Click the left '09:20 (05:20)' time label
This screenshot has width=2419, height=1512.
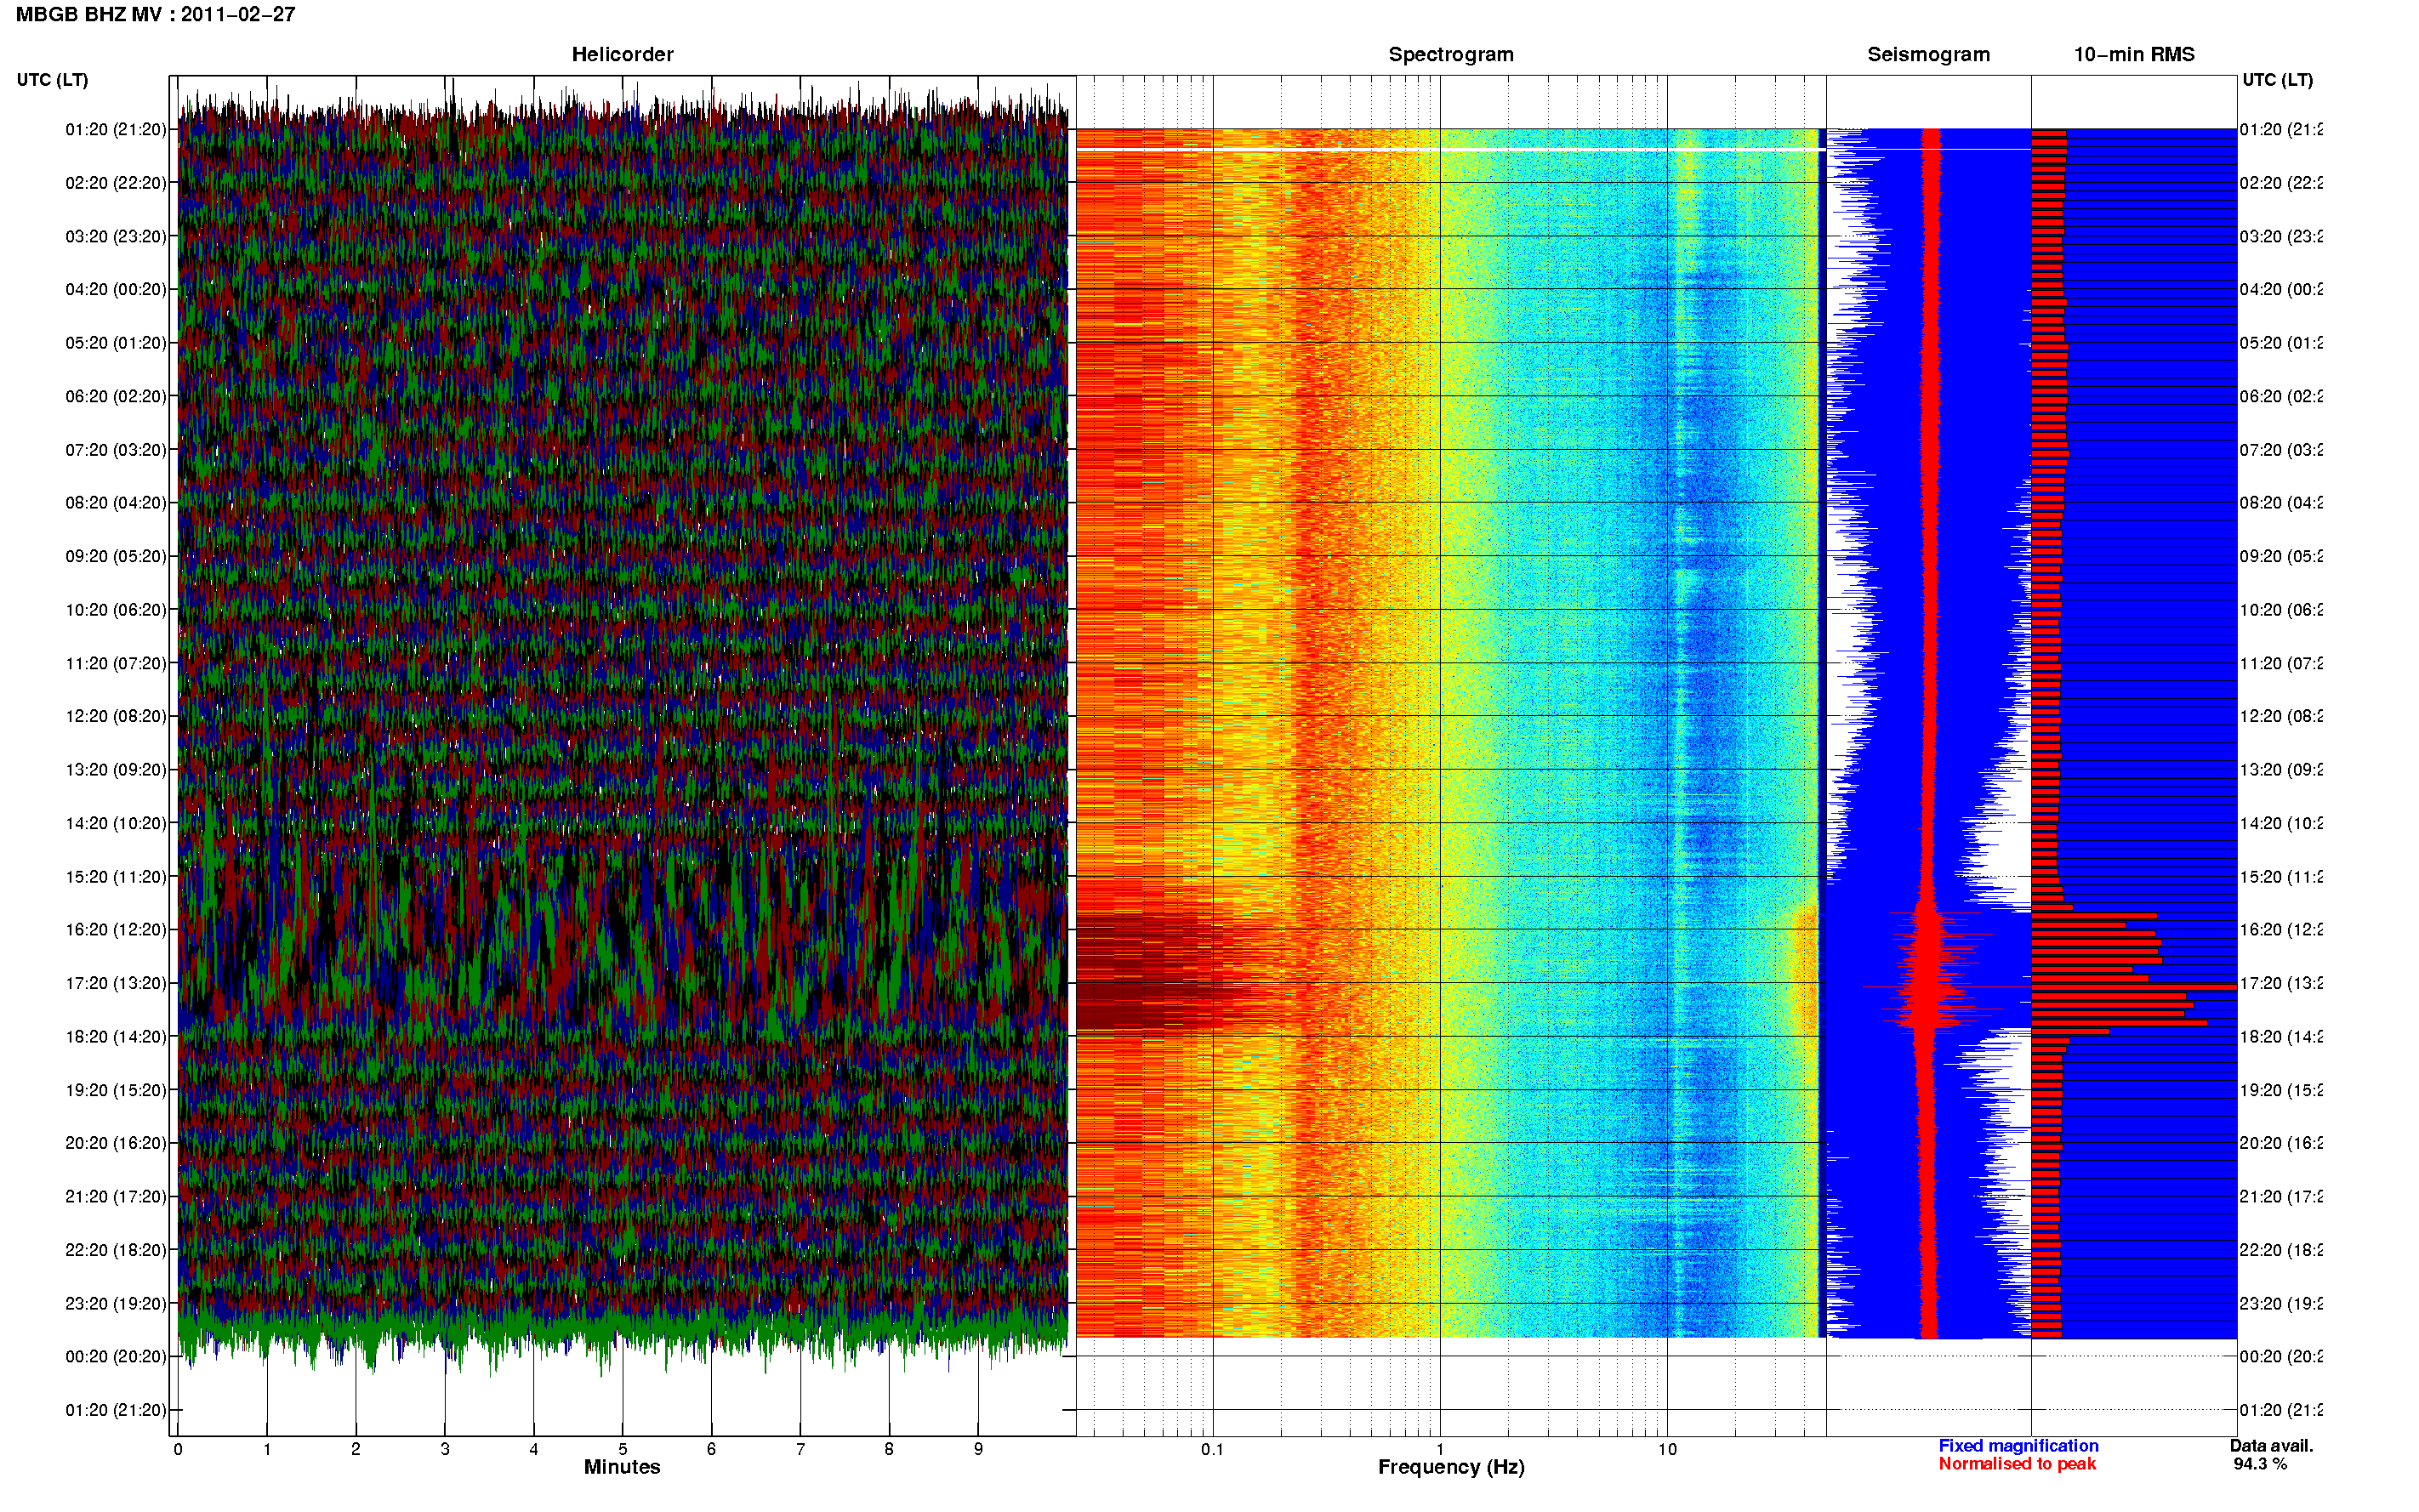116,556
